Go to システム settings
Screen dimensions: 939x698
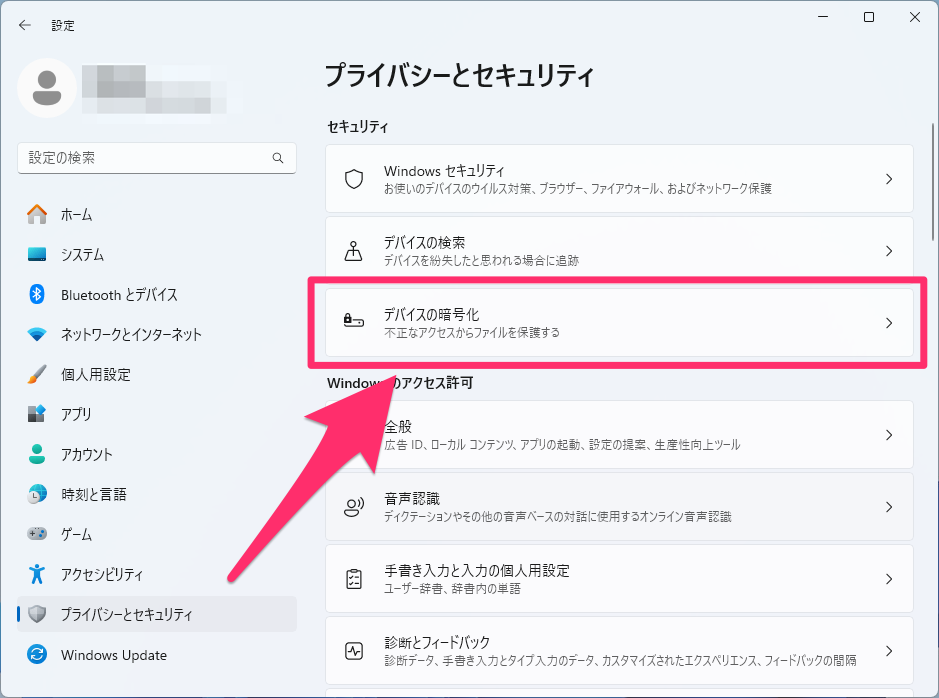tap(157, 254)
